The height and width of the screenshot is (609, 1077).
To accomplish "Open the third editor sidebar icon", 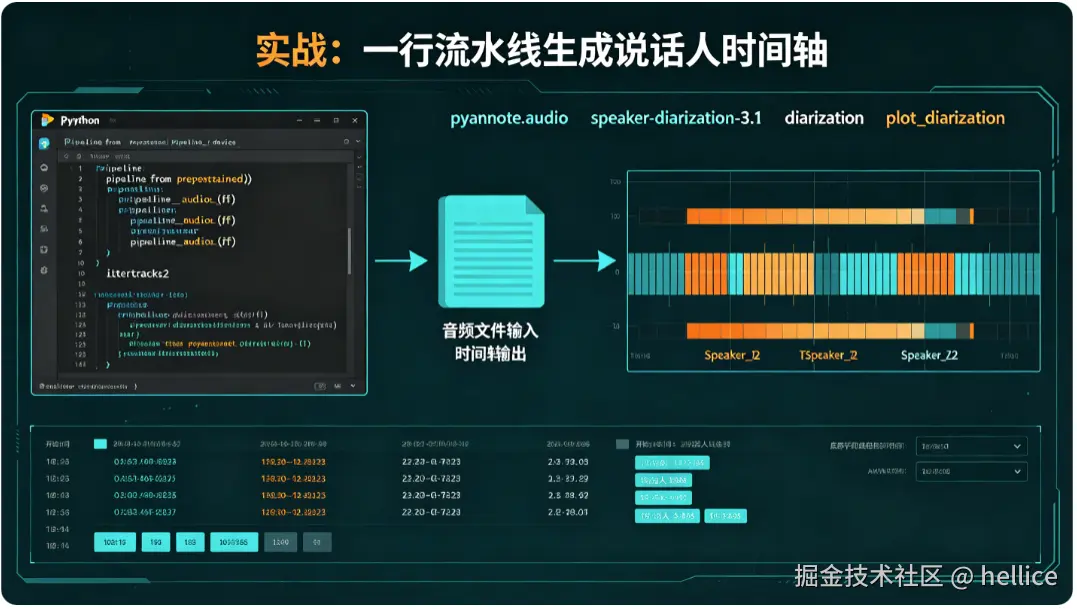I will [x=44, y=188].
